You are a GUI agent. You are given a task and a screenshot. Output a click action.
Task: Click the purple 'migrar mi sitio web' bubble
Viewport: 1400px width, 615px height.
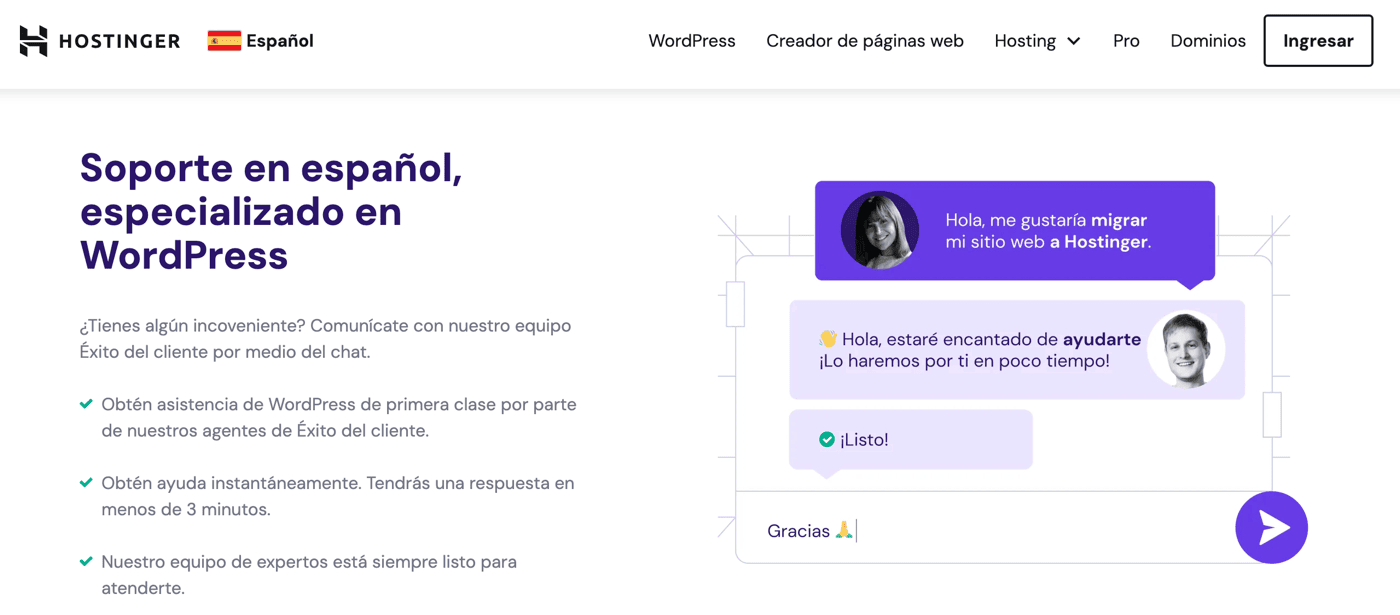pos(1015,231)
